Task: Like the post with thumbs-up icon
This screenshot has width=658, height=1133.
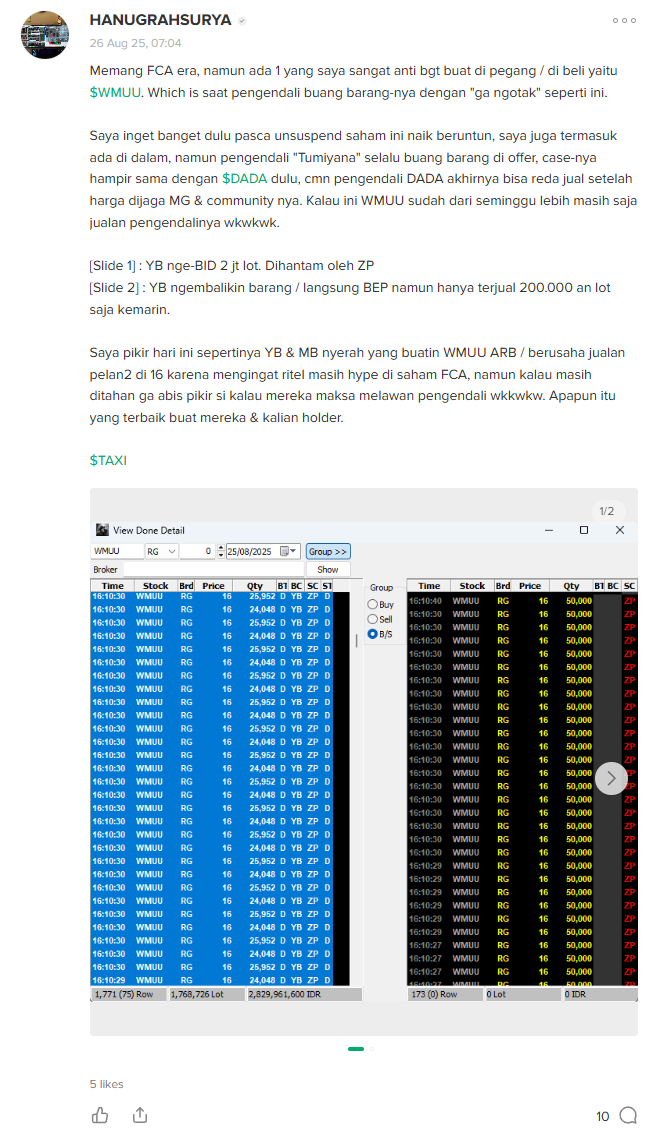Action: tap(100, 1115)
